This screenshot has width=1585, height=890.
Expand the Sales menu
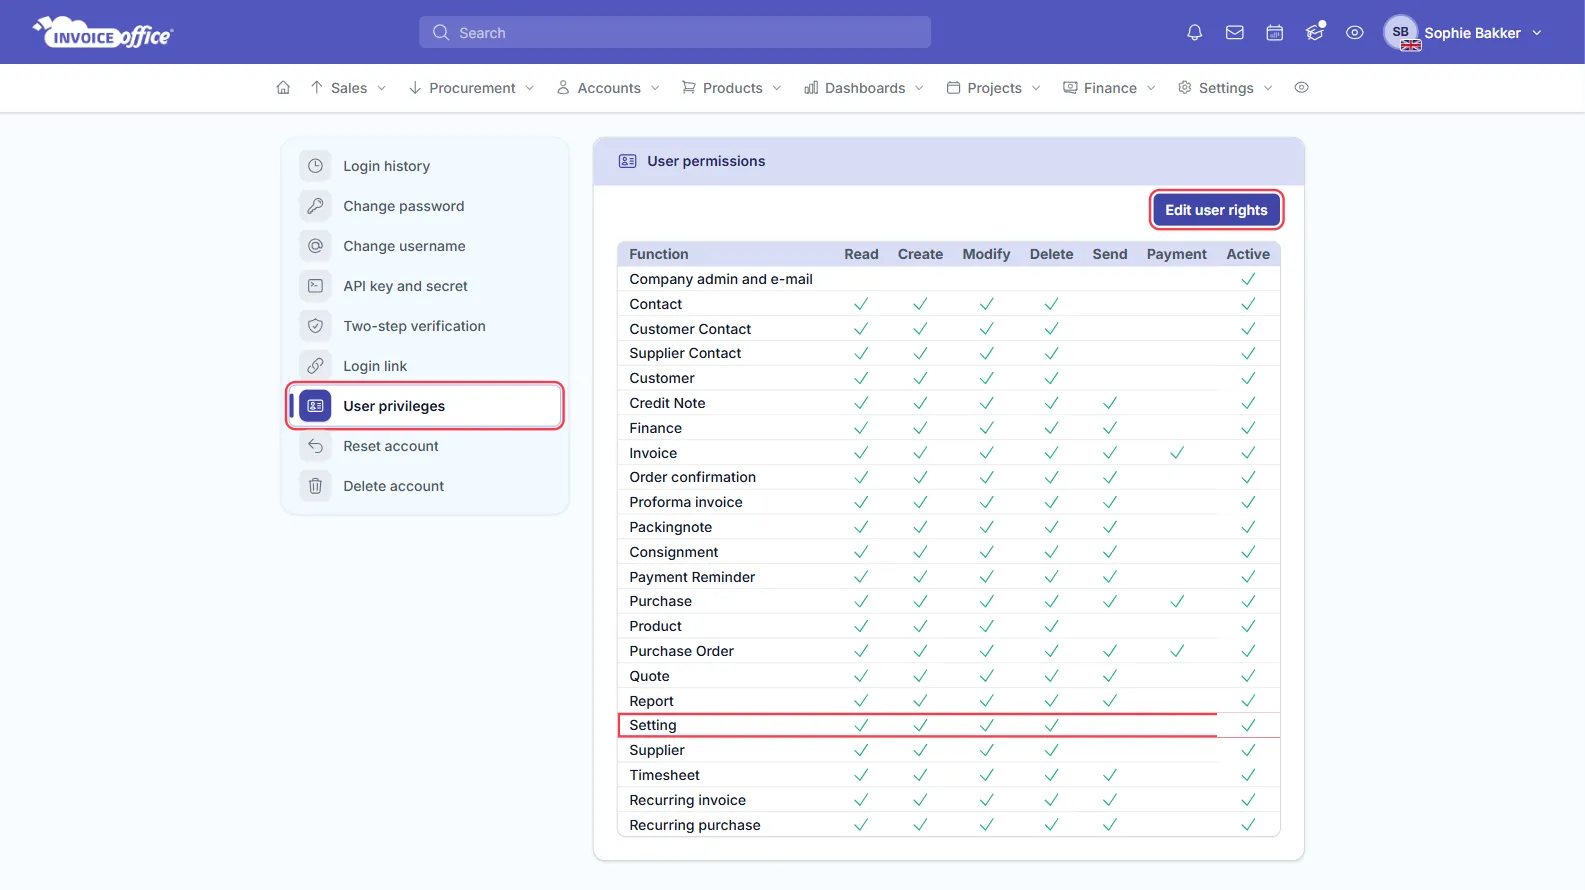pos(347,88)
